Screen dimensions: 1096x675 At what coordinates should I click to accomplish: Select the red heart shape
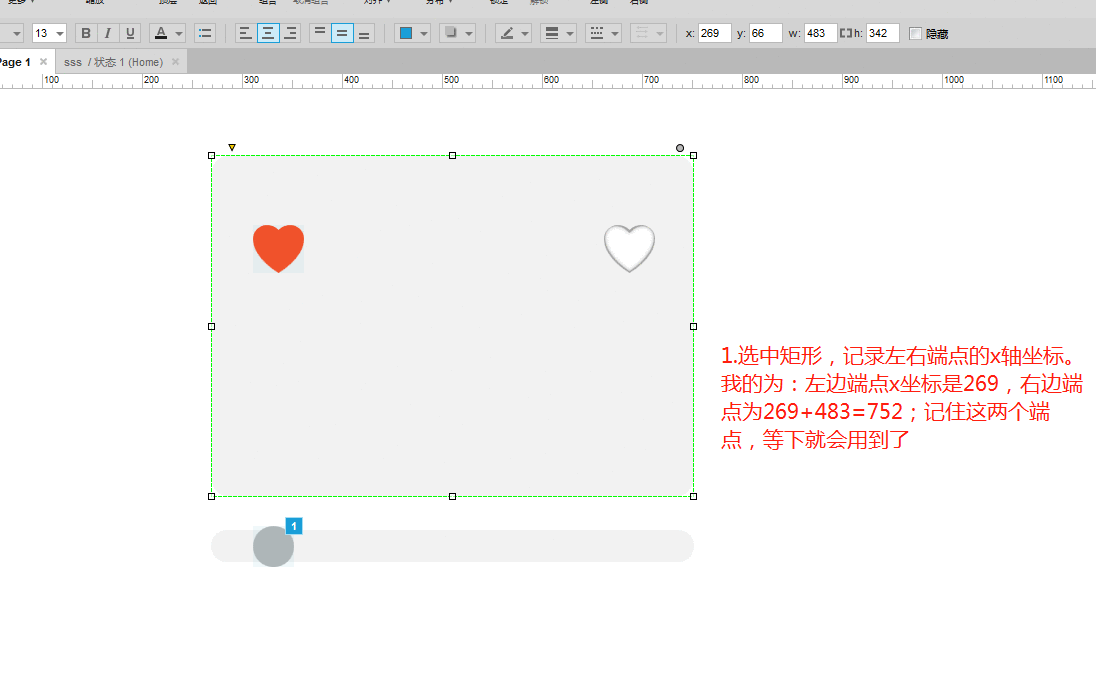click(278, 248)
